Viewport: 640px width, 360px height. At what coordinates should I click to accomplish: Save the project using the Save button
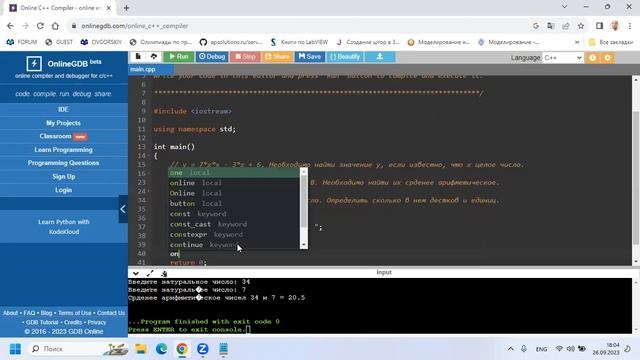point(310,57)
